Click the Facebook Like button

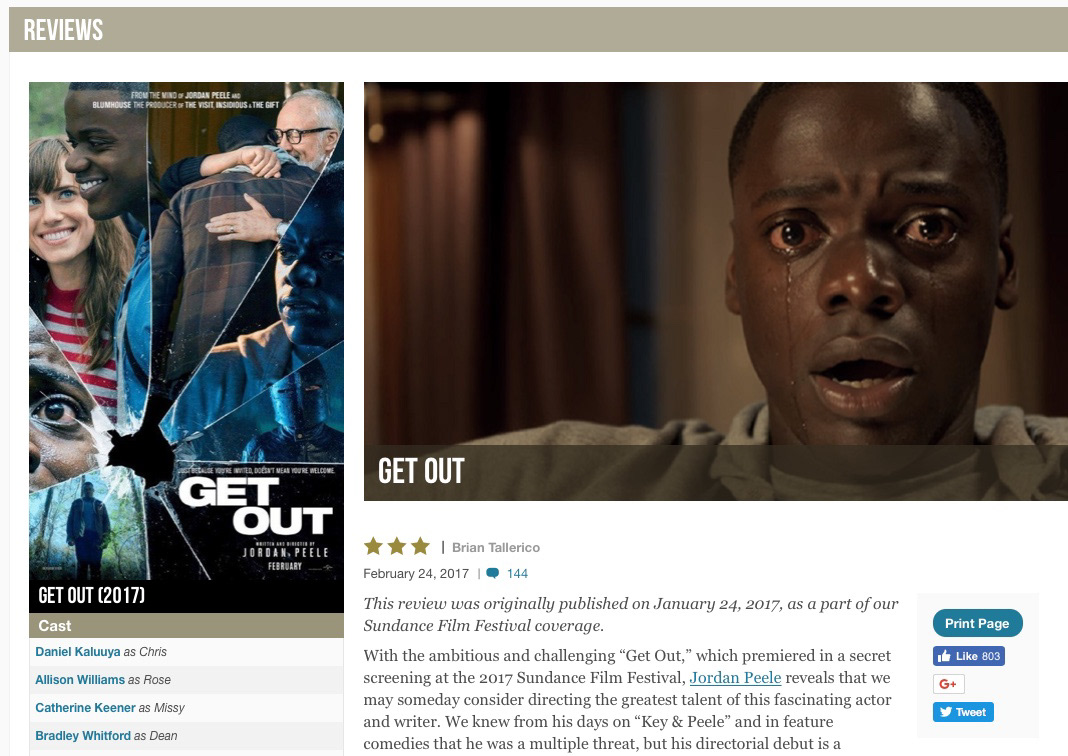(969, 656)
